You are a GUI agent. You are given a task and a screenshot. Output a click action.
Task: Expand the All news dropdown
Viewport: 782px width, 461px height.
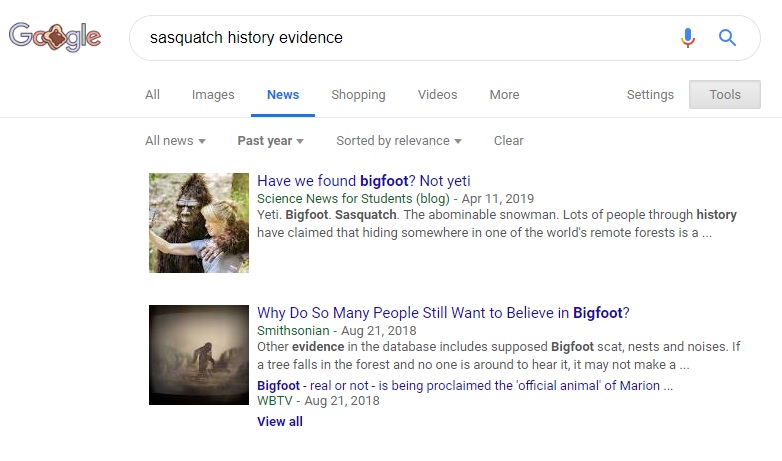(x=175, y=141)
